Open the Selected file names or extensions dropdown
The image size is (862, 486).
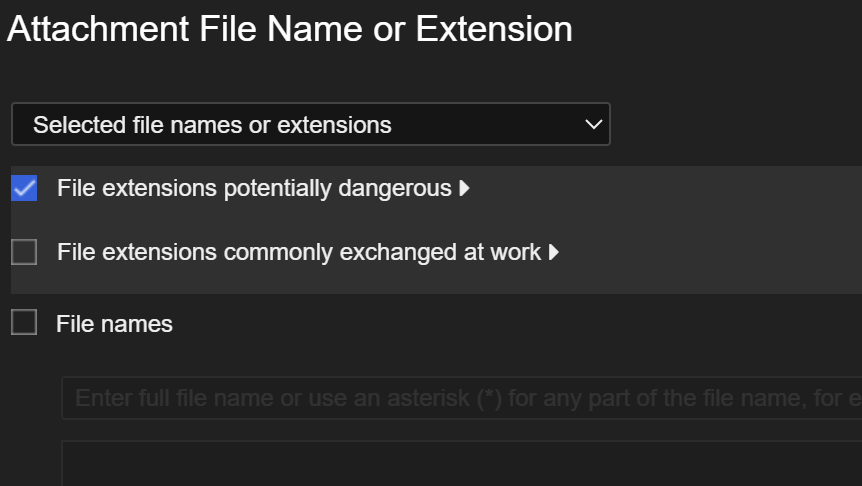coord(310,125)
